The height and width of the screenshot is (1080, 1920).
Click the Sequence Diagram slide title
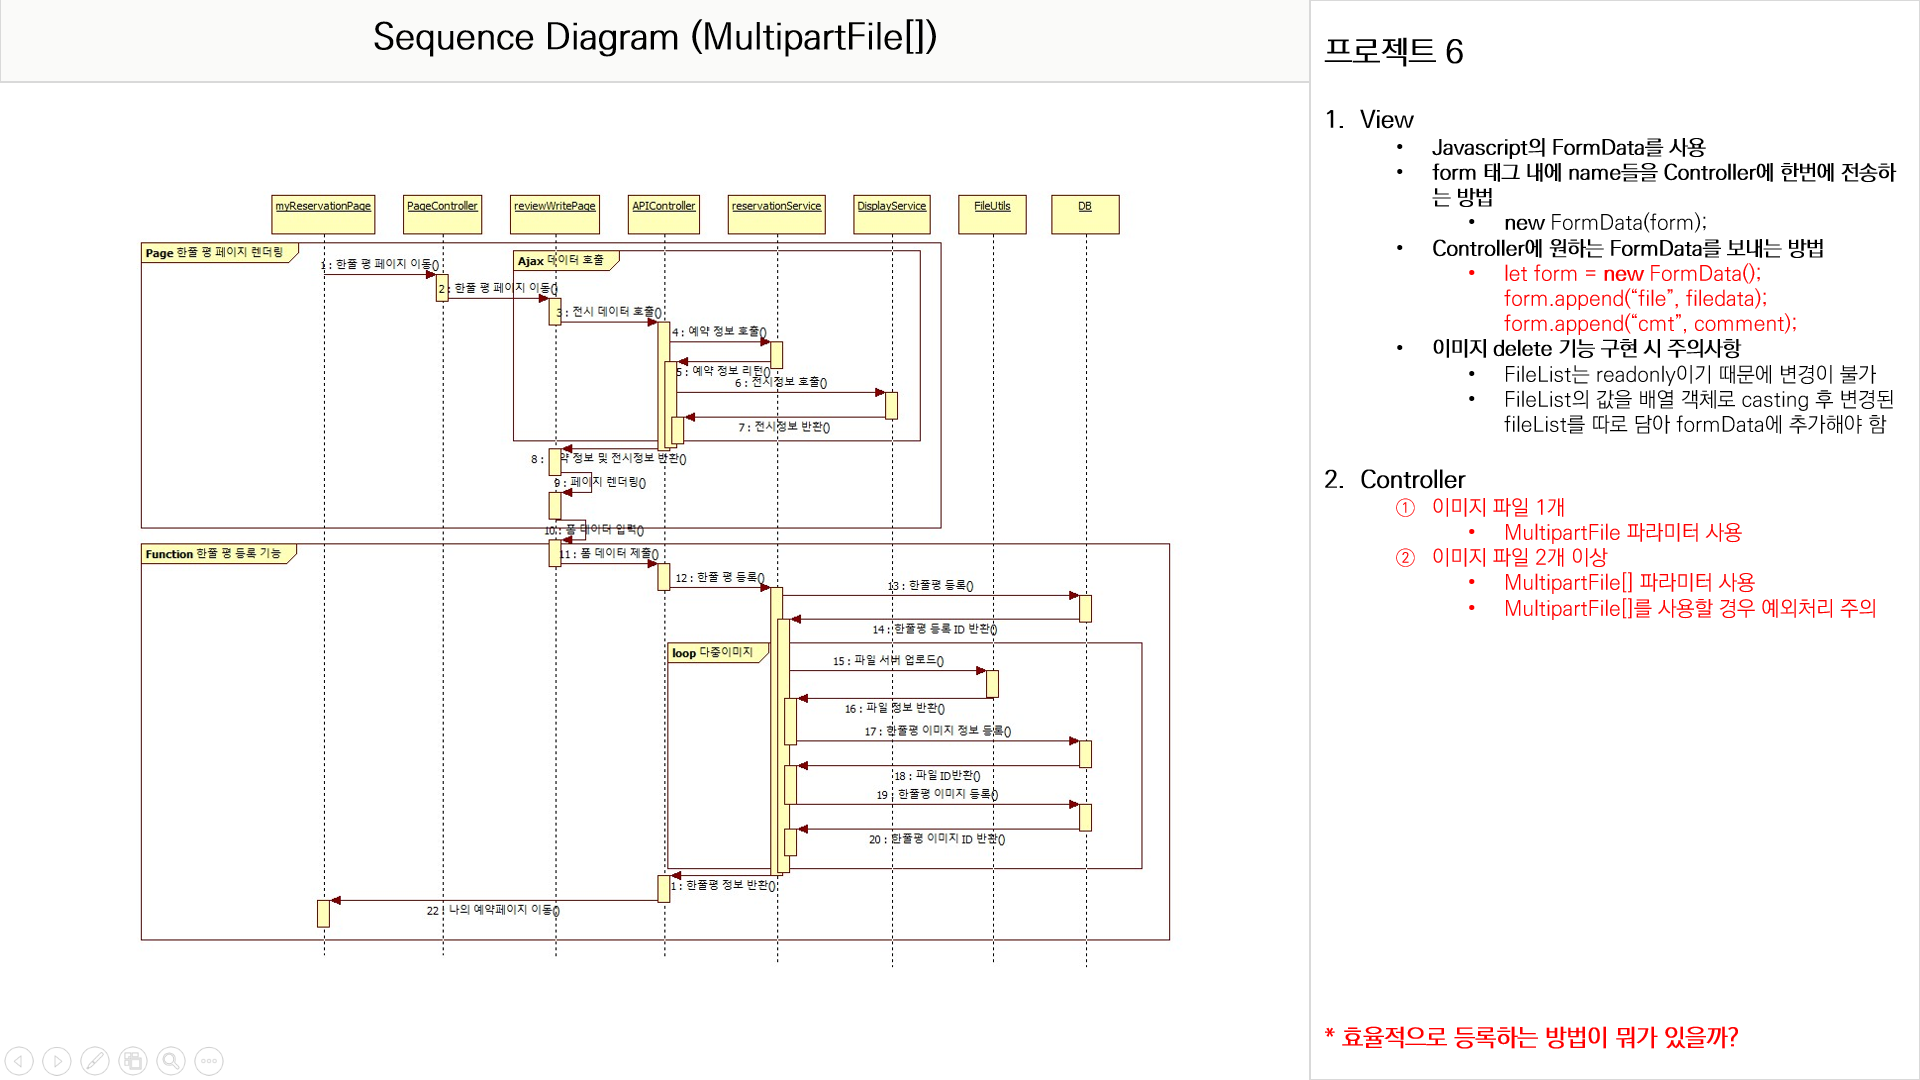click(x=655, y=38)
